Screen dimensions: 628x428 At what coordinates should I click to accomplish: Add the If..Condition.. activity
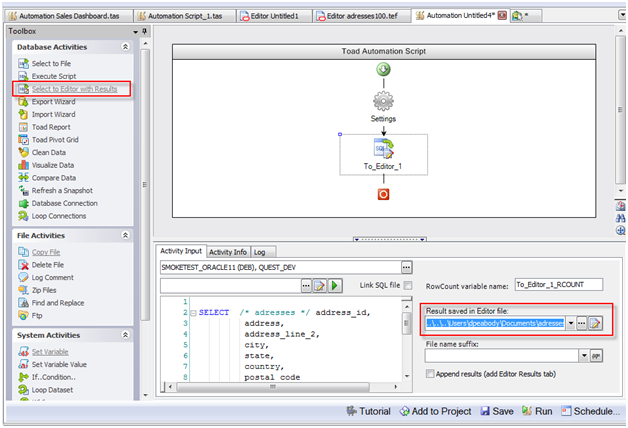click(47, 377)
